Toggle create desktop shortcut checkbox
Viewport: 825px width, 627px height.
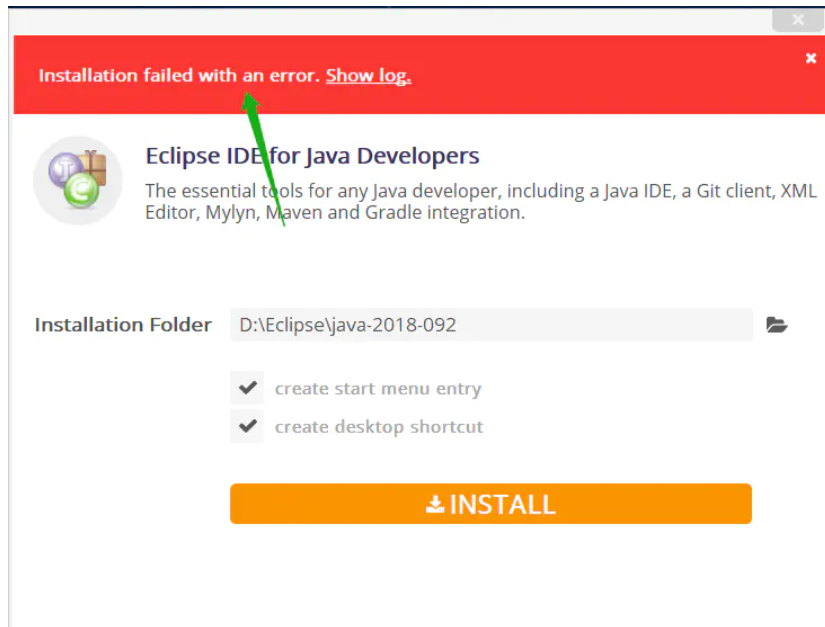[247, 426]
